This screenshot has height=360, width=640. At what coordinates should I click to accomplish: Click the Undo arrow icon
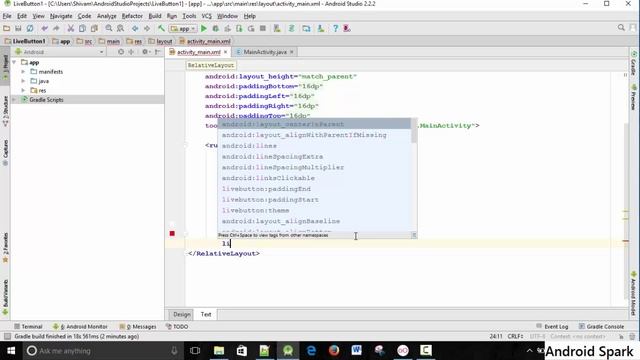[44, 28]
